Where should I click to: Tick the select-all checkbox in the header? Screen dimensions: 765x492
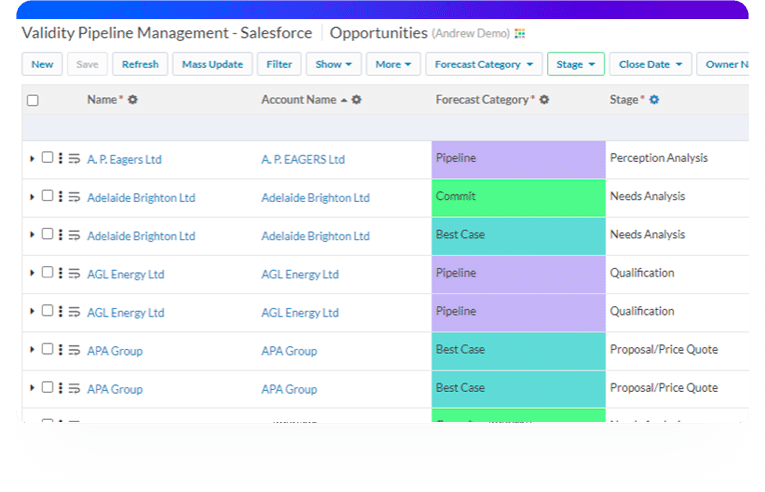click(x=33, y=100)
